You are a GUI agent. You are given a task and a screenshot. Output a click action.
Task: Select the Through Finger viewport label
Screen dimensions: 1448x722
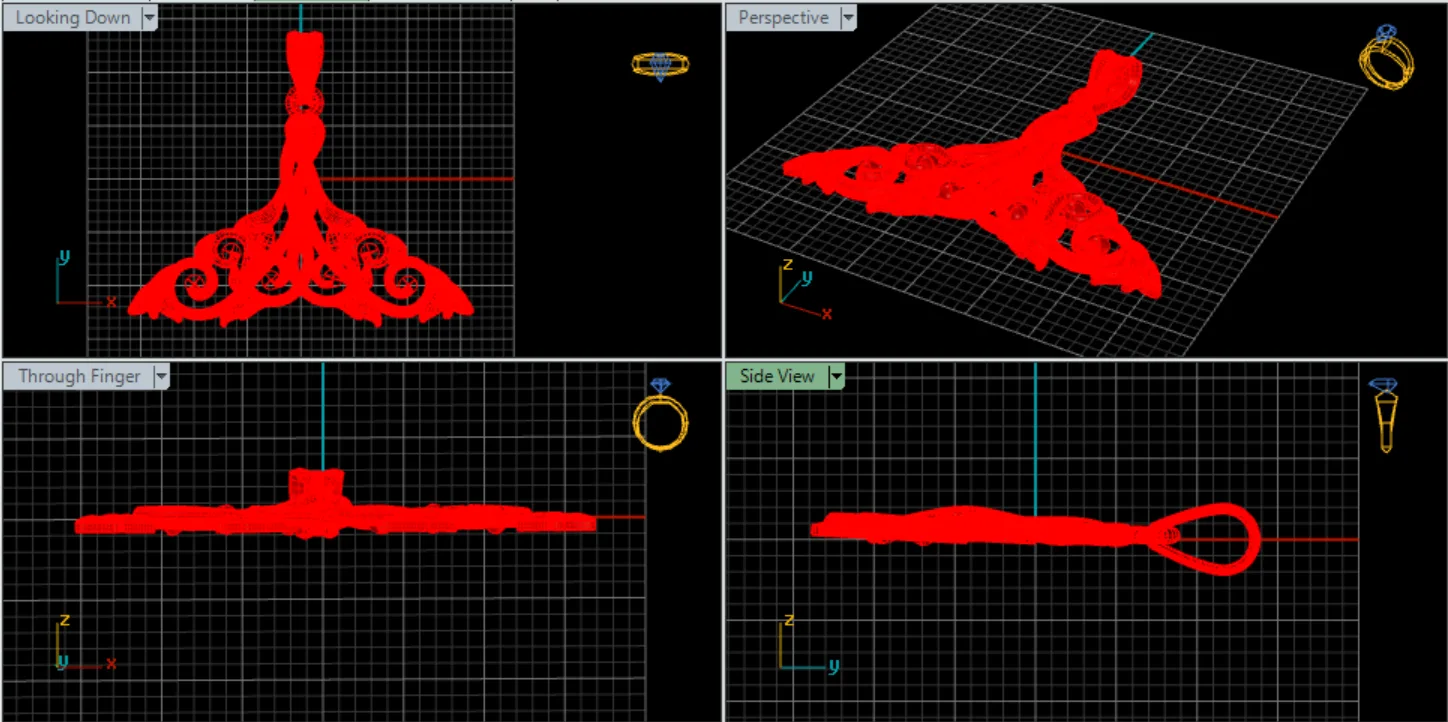click(x=79, y=377)
